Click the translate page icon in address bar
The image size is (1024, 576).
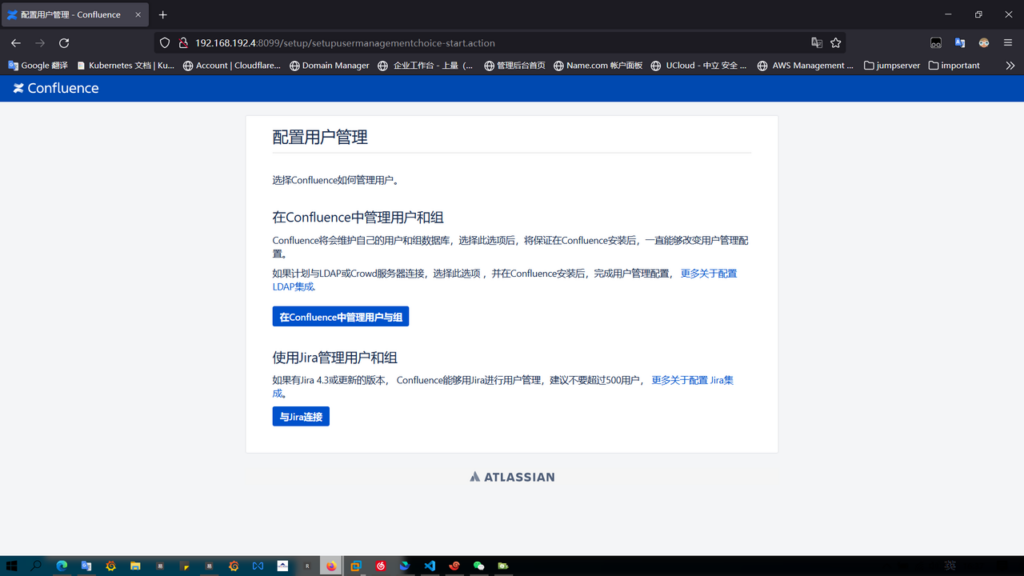[x=817, y=43]
